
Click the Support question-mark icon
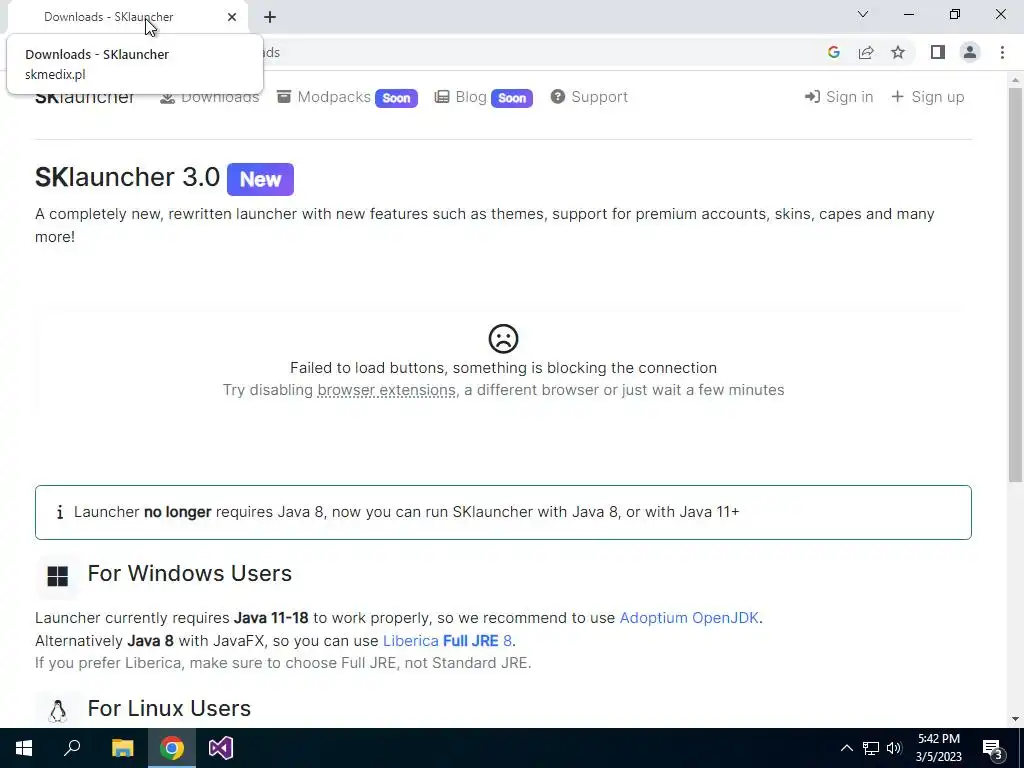557,97
